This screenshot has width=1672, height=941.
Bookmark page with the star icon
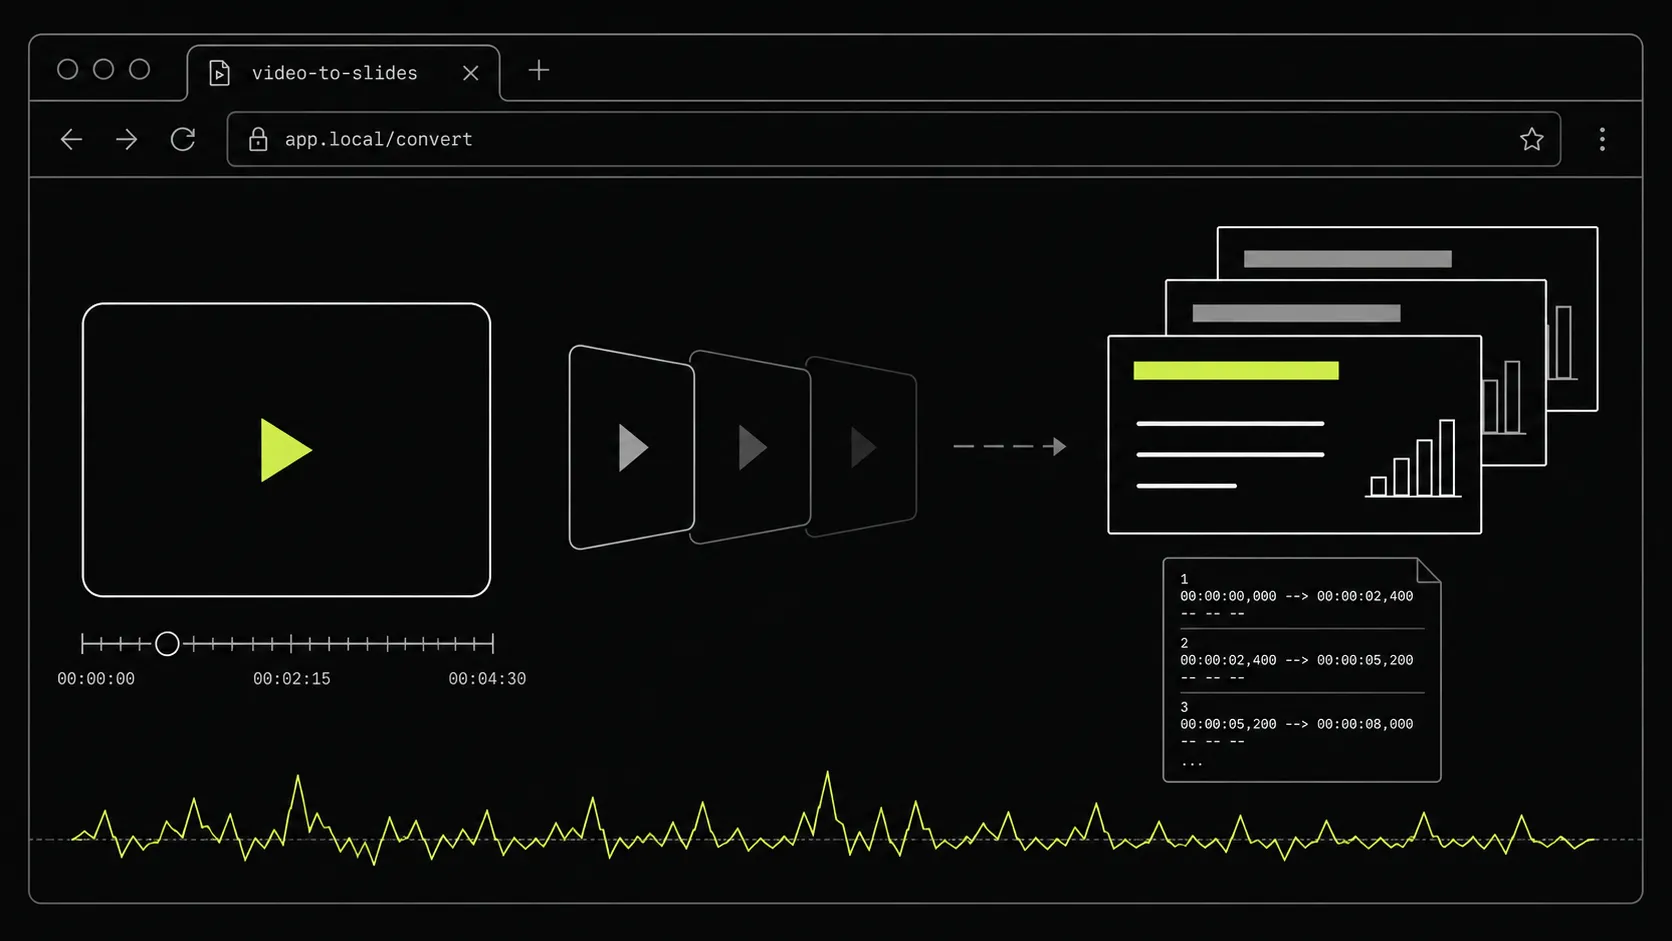point(1531,139)
